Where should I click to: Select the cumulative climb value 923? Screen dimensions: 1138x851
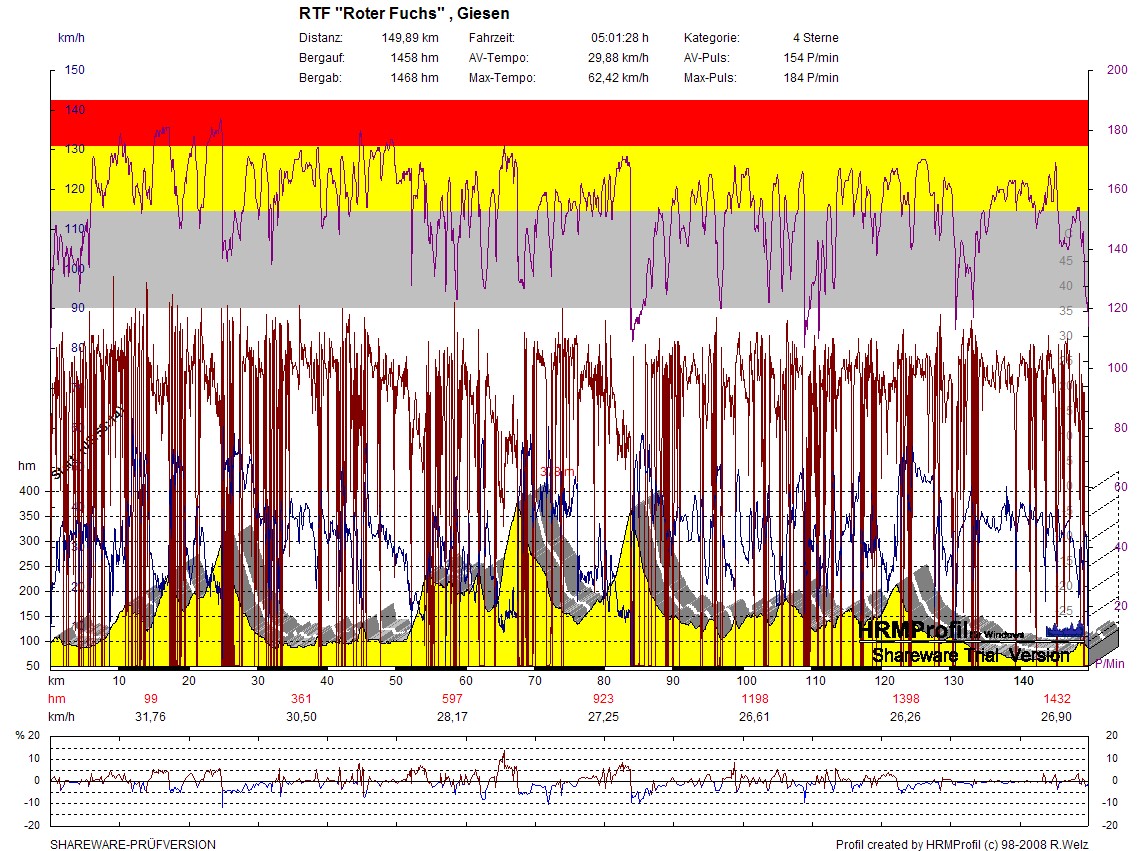pyautogui.click(x=604, y=698)
